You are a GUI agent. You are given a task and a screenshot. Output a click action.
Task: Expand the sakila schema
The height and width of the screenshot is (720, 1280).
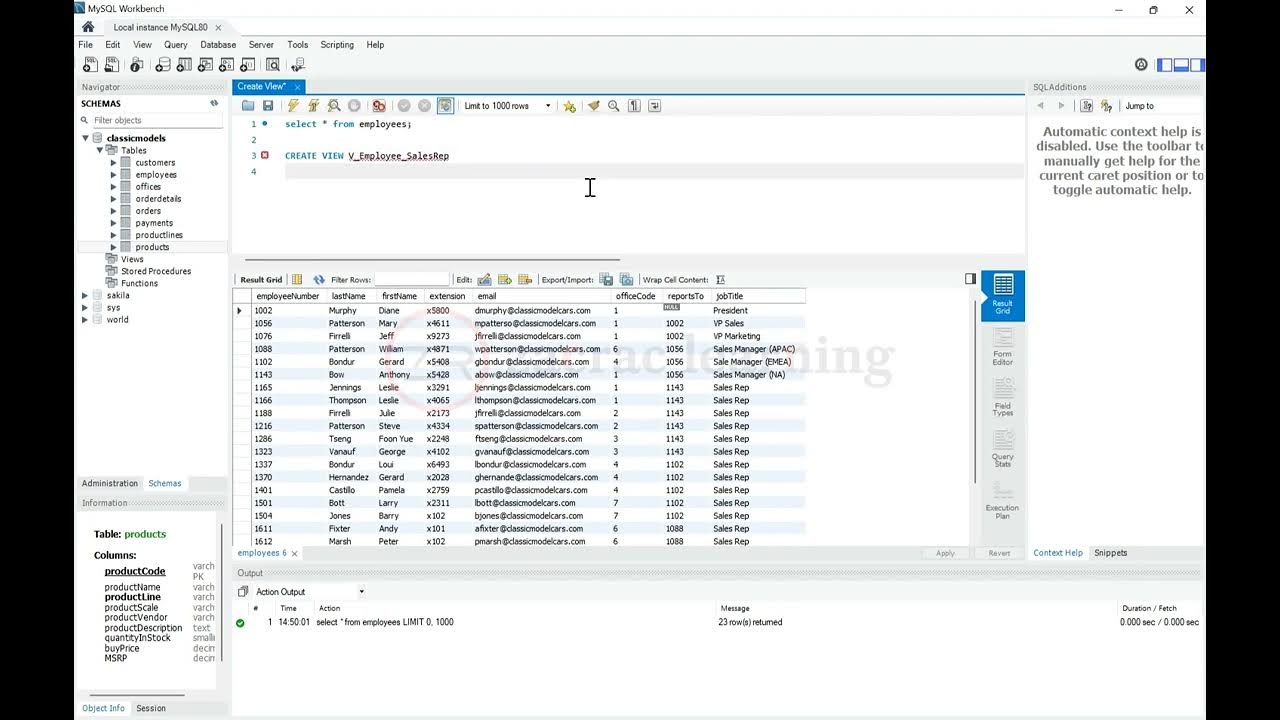coord(86,295)
